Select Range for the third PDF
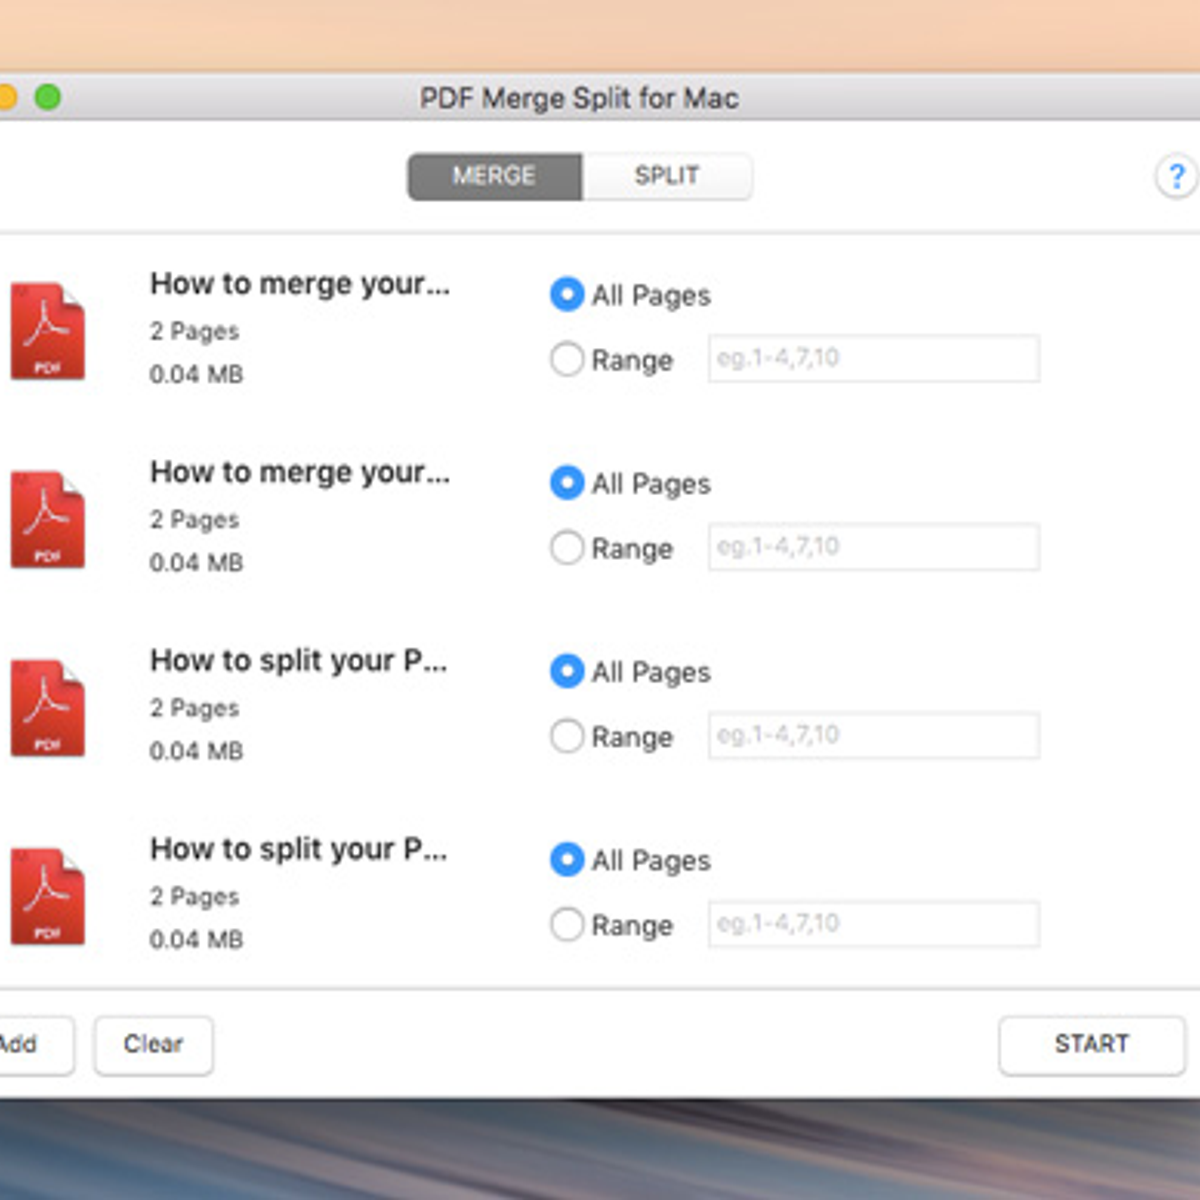The width and height of the screenshot is (1200, 1200). pyautogui.click(x=567, y=736)
